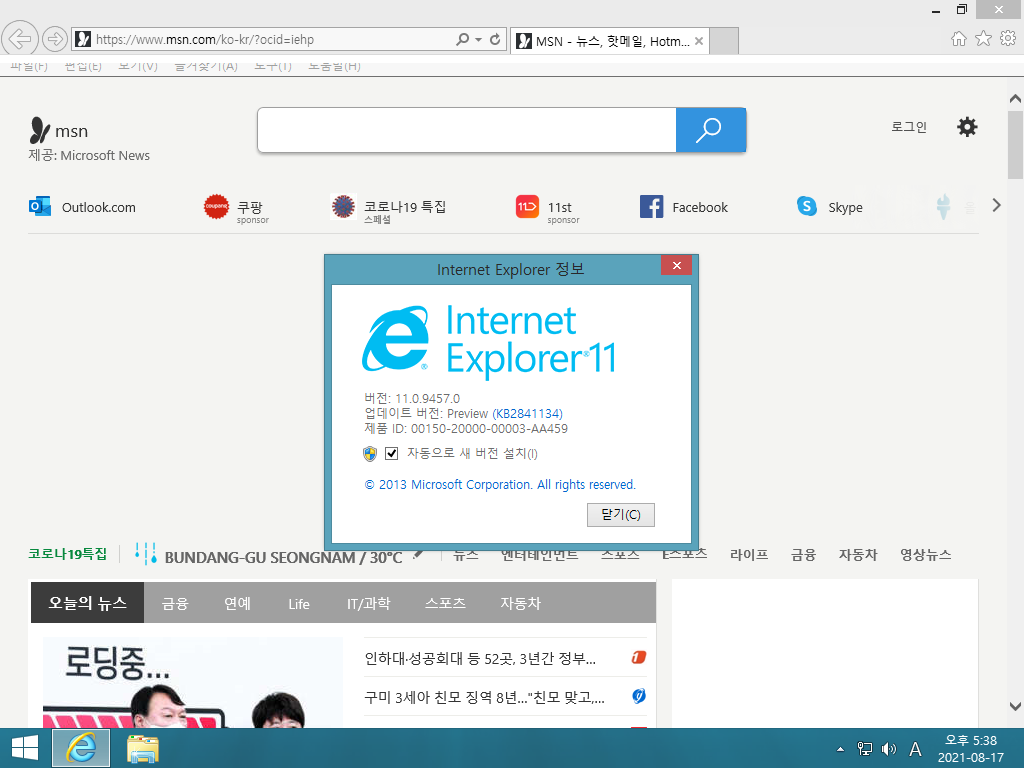
Task: Open BUNDANG-GU SEONGNAM weather text
Action: (x=283, y=557)
